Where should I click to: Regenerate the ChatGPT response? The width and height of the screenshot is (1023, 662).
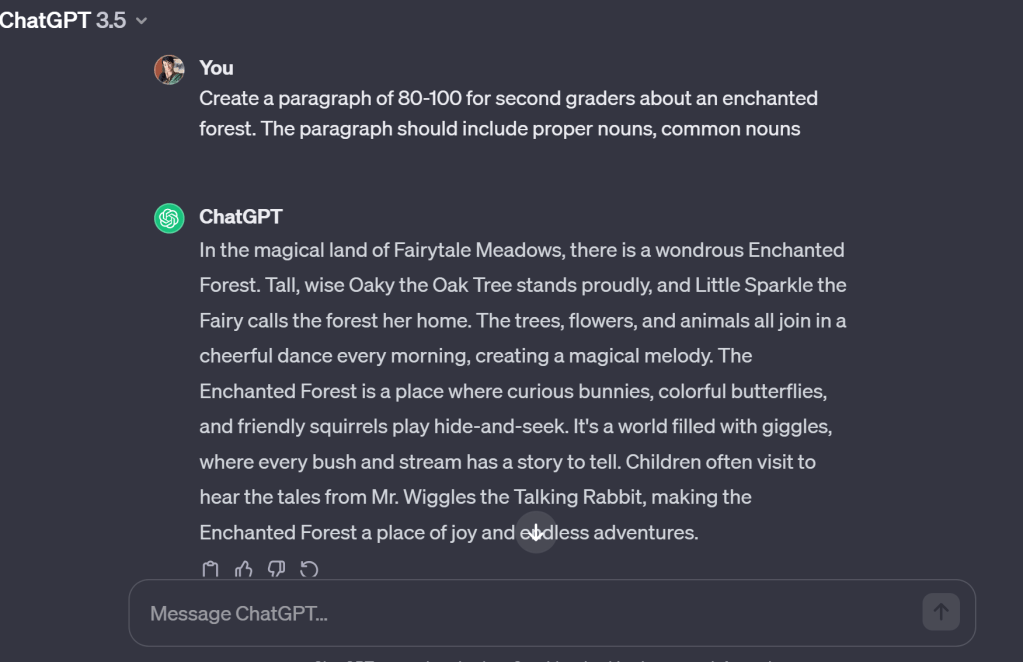click(x=309, y=569)
